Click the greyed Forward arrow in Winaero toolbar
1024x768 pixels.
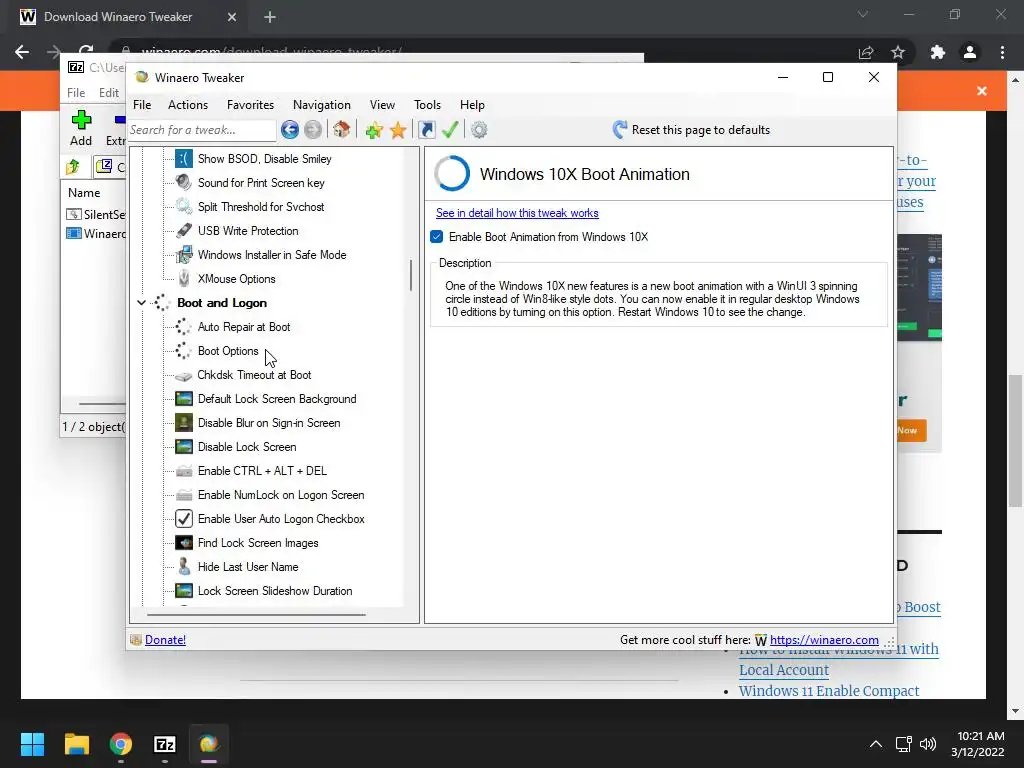313,130
